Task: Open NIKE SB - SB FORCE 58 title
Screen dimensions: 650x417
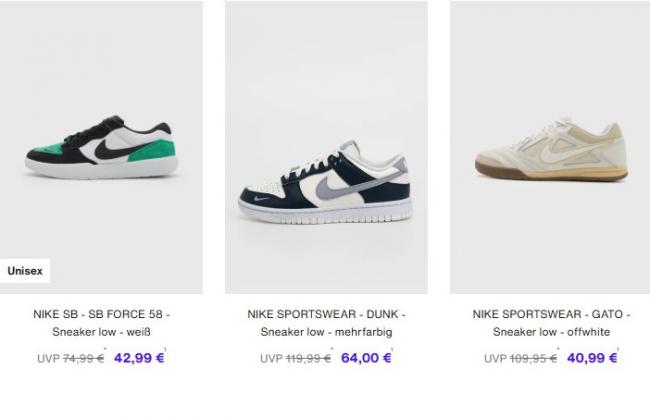Action: (x=102, y=314)
